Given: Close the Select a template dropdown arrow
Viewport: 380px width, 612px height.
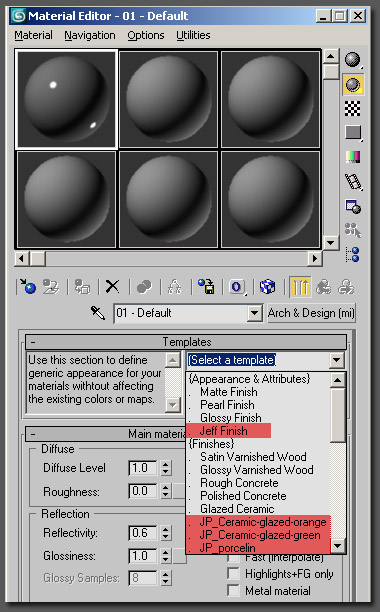Looking at the screenshot, I should point(336,360).
